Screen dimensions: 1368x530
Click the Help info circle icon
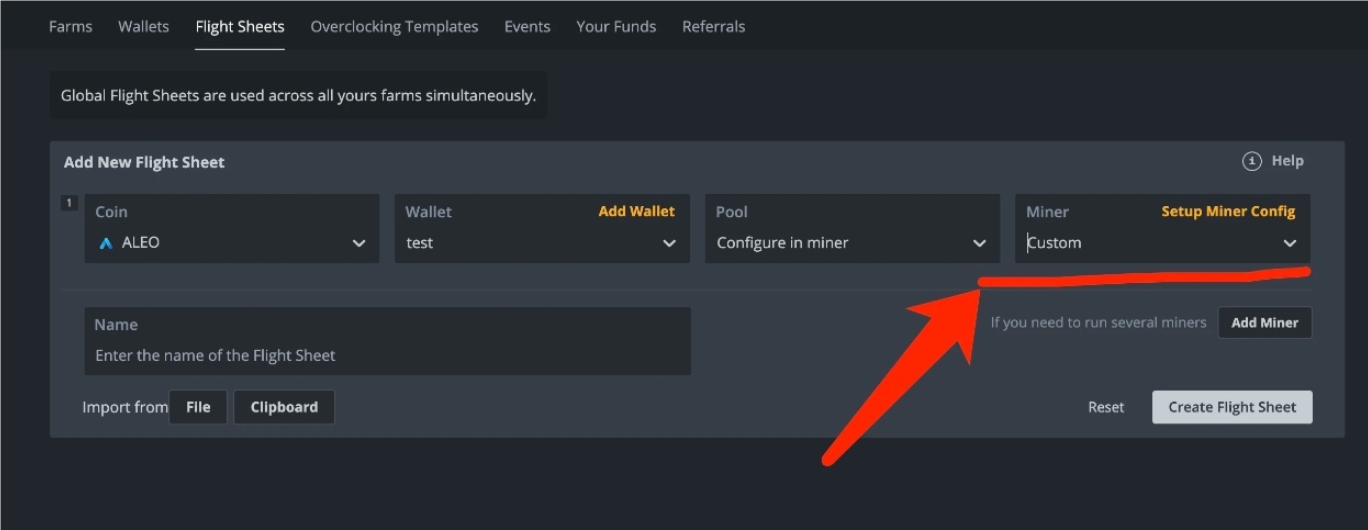[x=1252, y=161]
